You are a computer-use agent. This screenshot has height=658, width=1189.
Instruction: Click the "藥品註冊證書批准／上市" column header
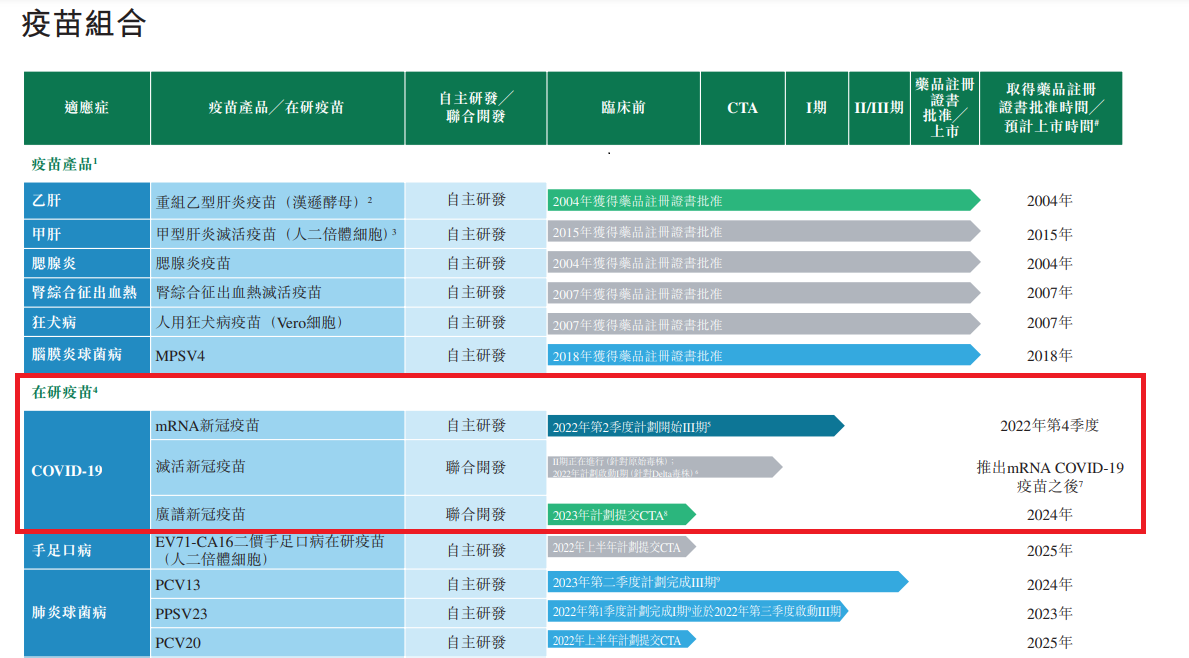(x=945, y=108)
